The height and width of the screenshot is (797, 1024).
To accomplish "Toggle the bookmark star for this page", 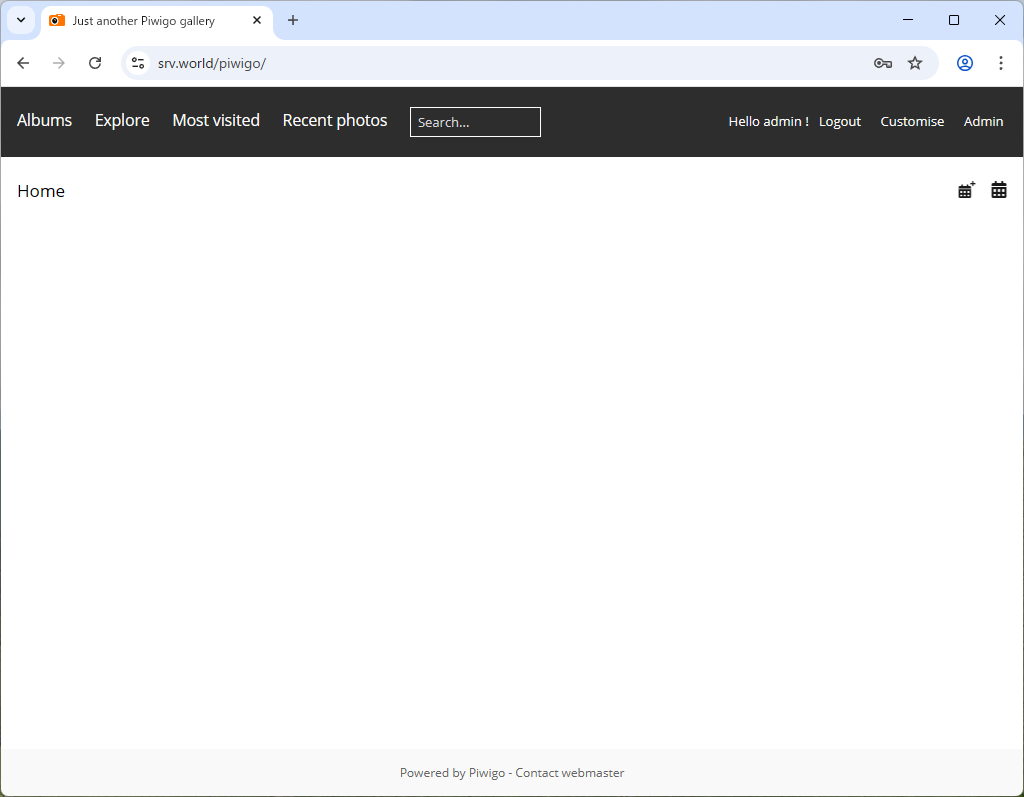I will click(x=915, y=62).
